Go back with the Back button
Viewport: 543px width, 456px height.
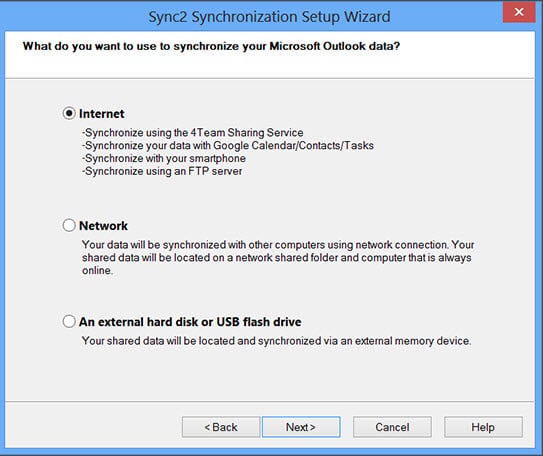(221, 427)
